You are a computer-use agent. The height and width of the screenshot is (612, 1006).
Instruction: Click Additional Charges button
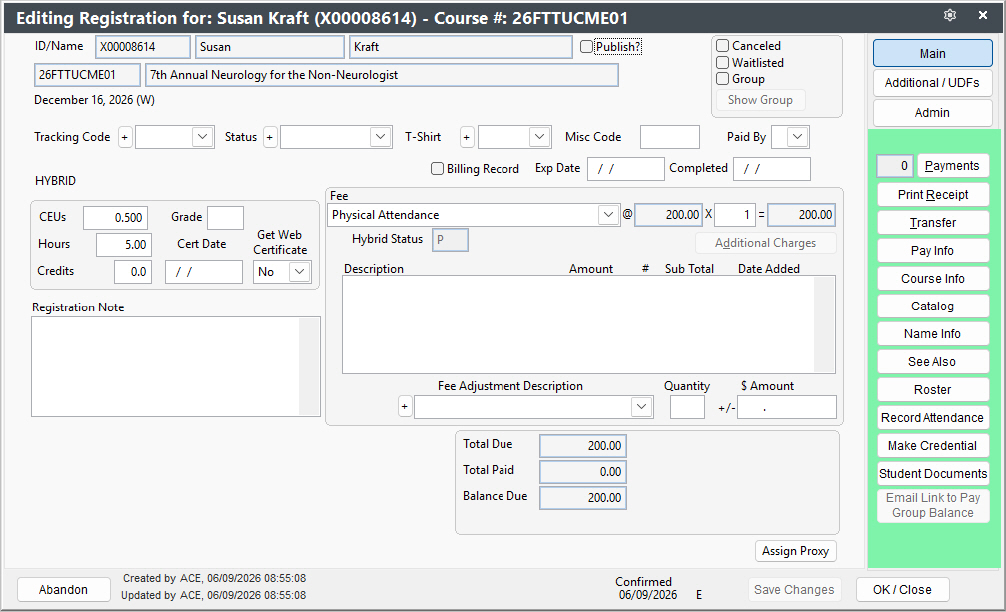[765, 243]
